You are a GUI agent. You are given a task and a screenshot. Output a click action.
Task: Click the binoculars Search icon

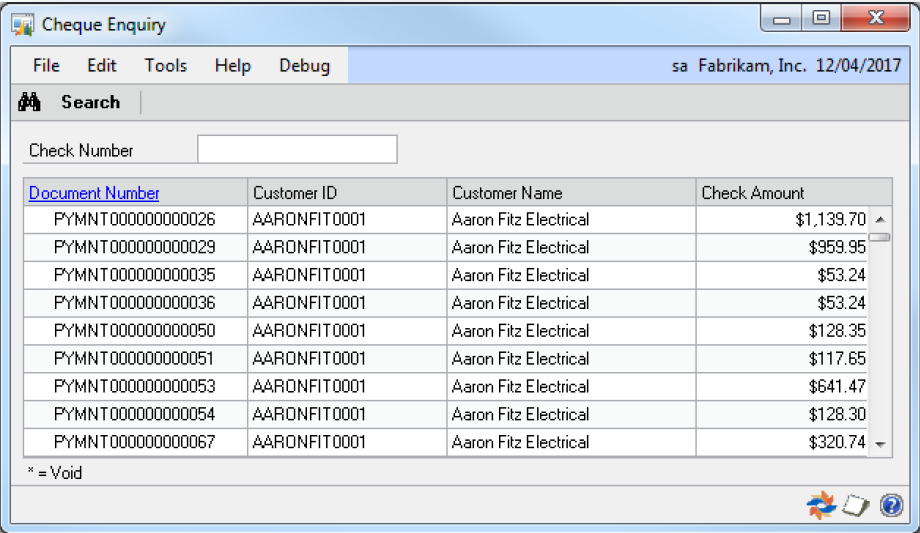pyautogui.click(x=29, y=102)
